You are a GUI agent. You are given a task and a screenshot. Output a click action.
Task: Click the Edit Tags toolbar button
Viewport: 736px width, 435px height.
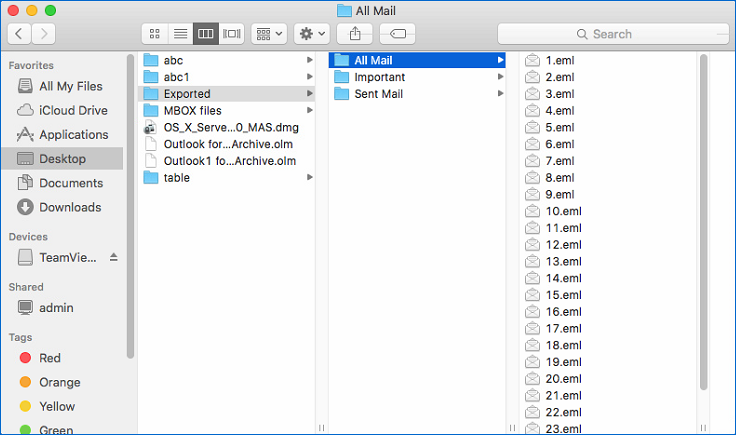click(397, 34)
